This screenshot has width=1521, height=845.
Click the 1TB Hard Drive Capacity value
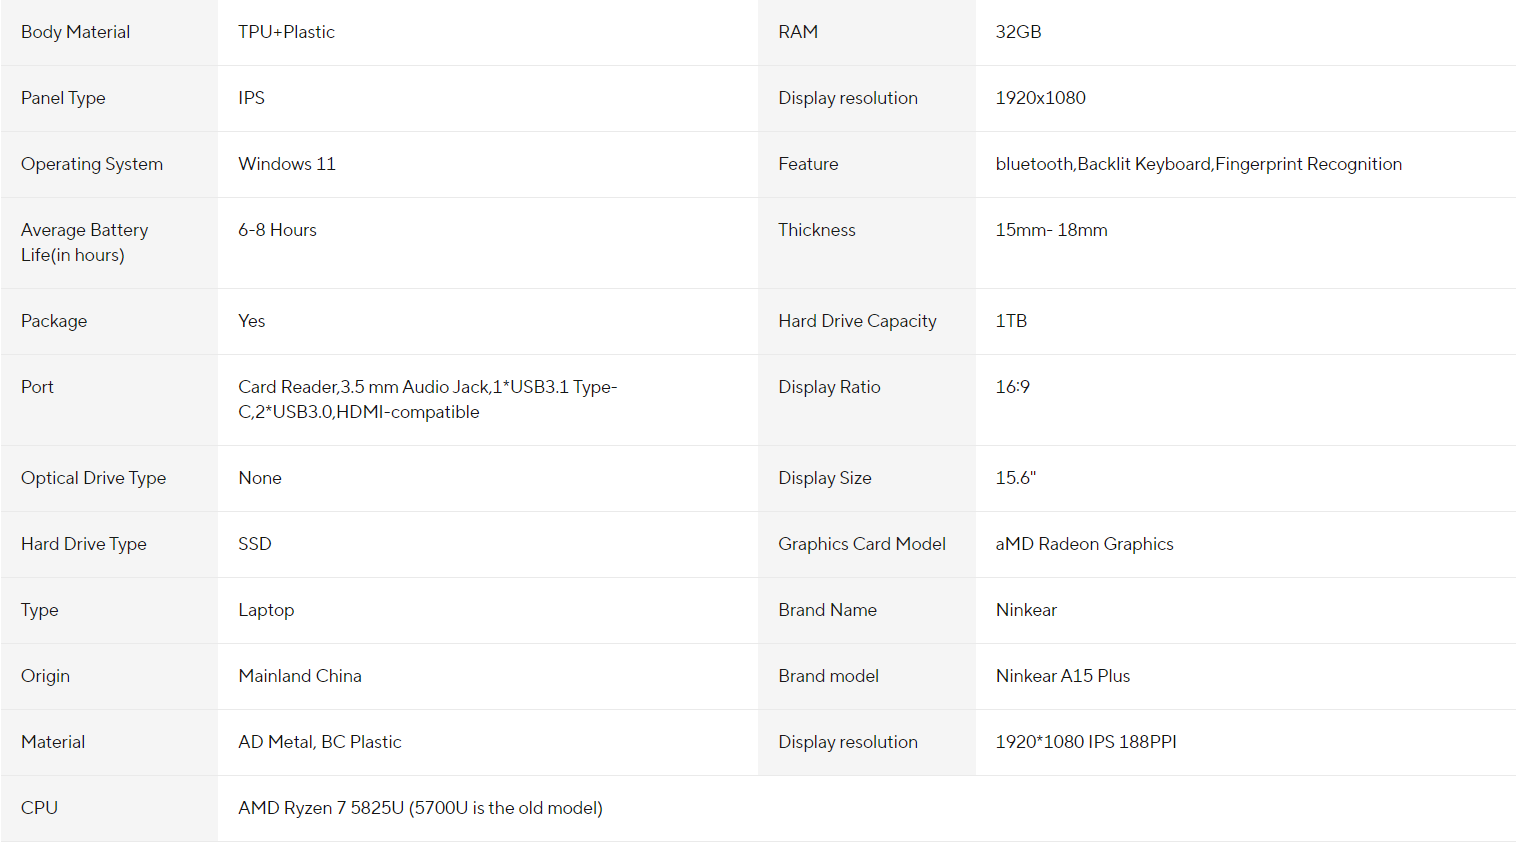point(1011,321)
